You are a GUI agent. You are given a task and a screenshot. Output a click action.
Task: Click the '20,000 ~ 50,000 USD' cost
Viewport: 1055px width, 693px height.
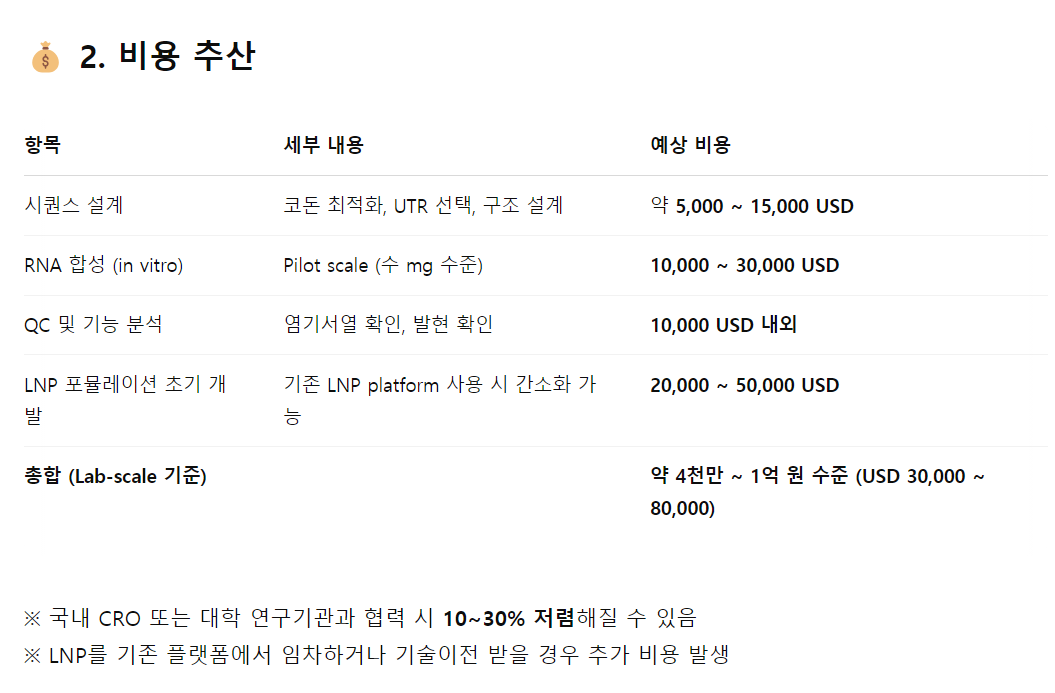tap(745, 385)
